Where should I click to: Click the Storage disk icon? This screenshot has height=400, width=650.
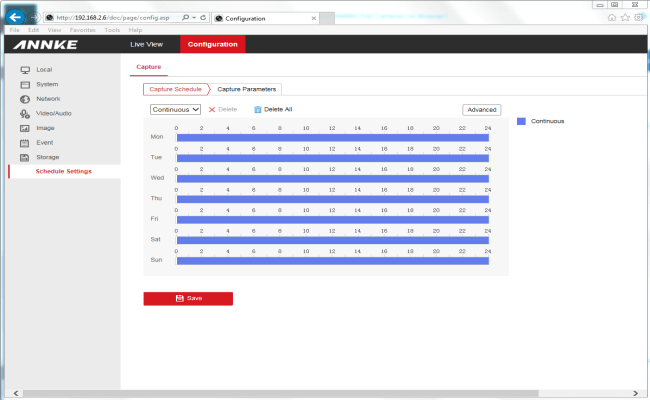[x=25, y=157]
